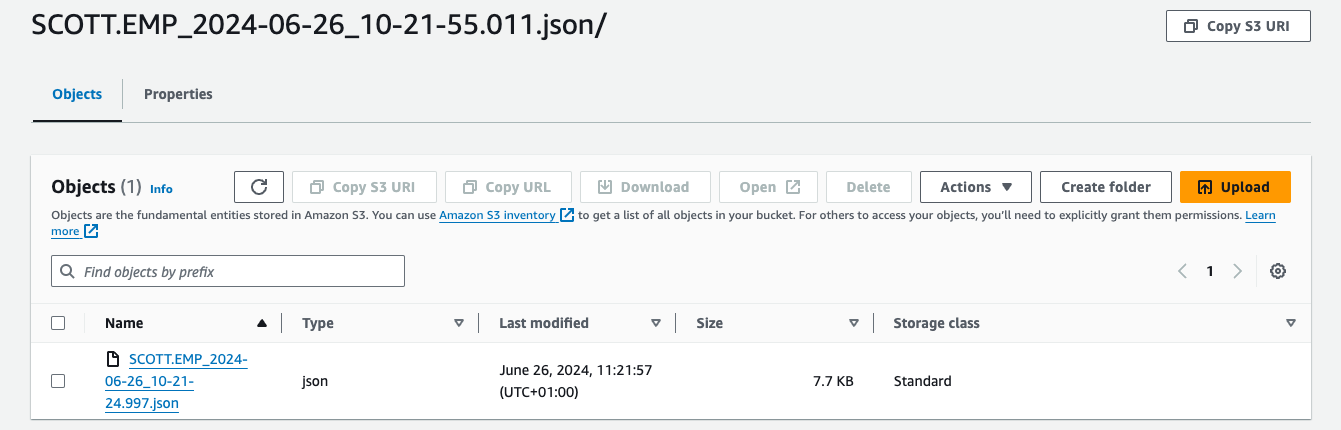Click the Create folder button

click(1106, 187)
